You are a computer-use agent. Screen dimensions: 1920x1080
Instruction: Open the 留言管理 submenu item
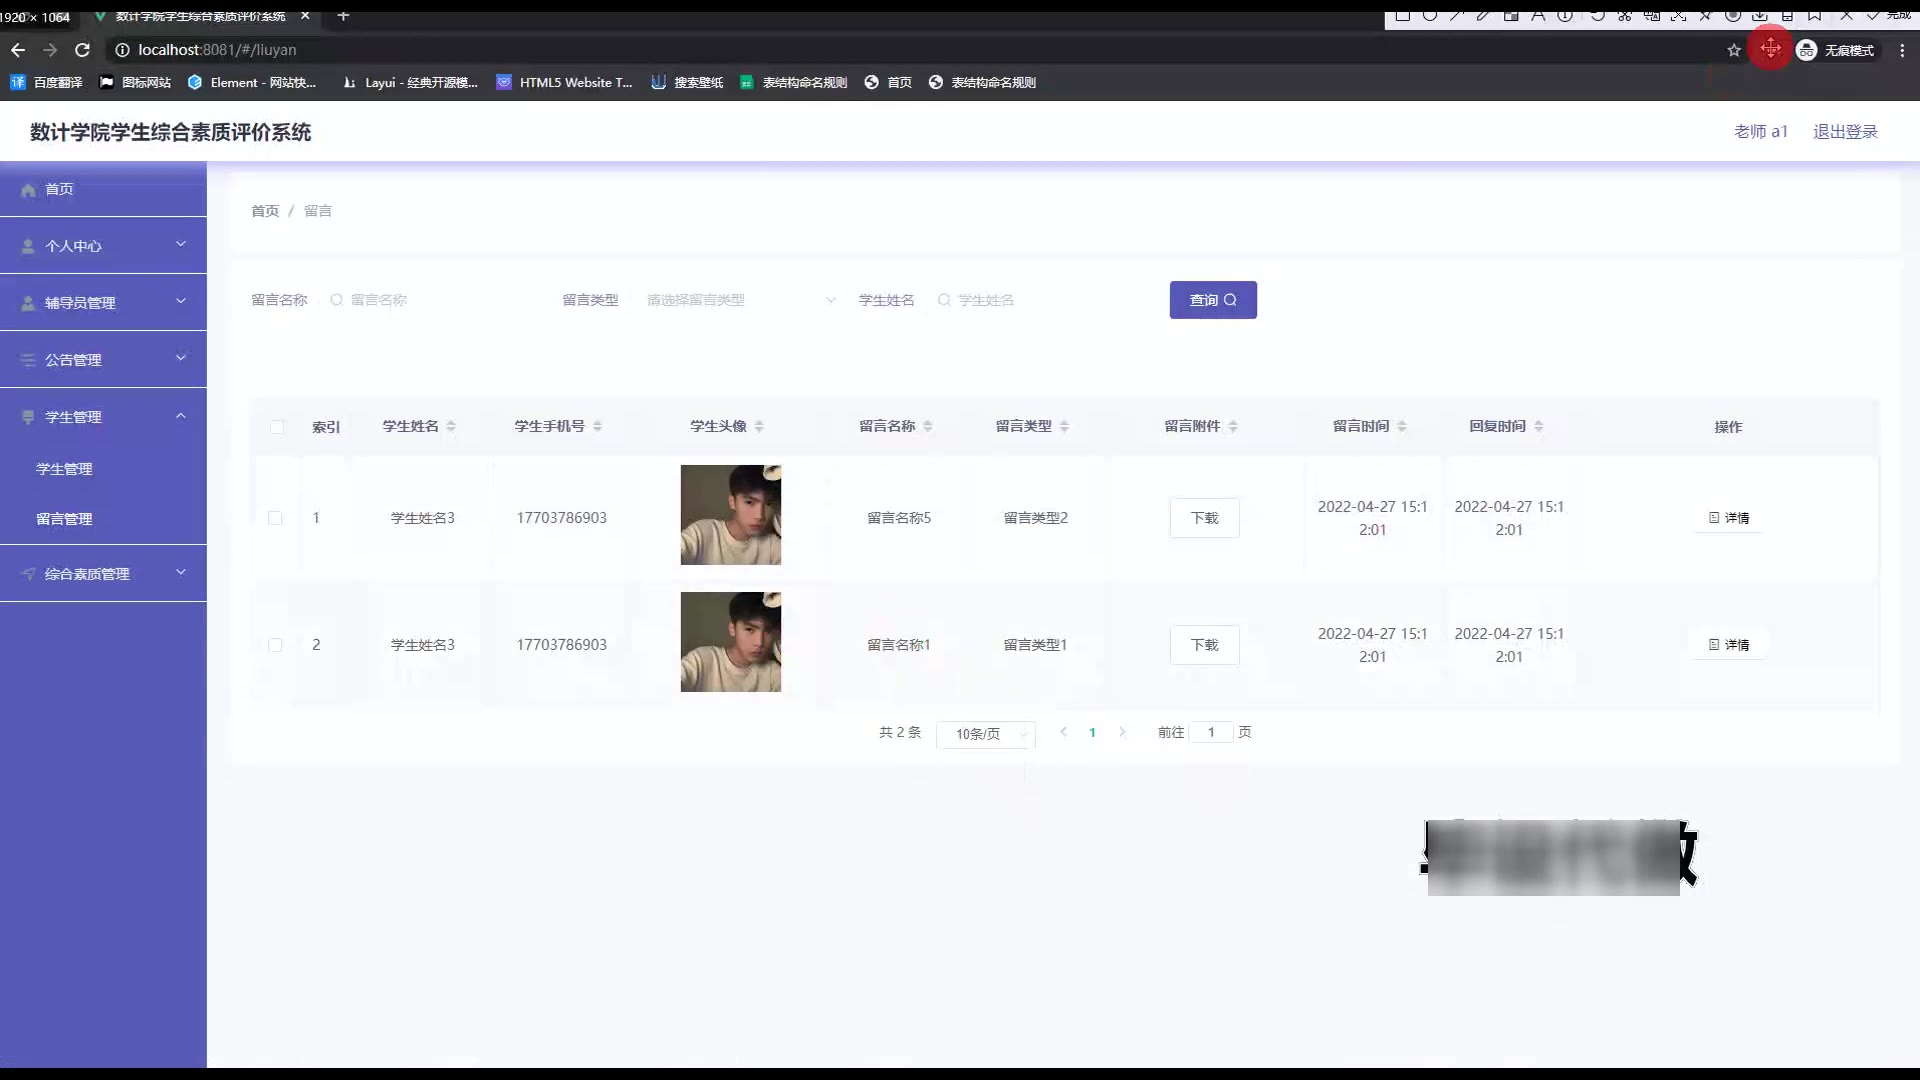[x=64, y=519]
